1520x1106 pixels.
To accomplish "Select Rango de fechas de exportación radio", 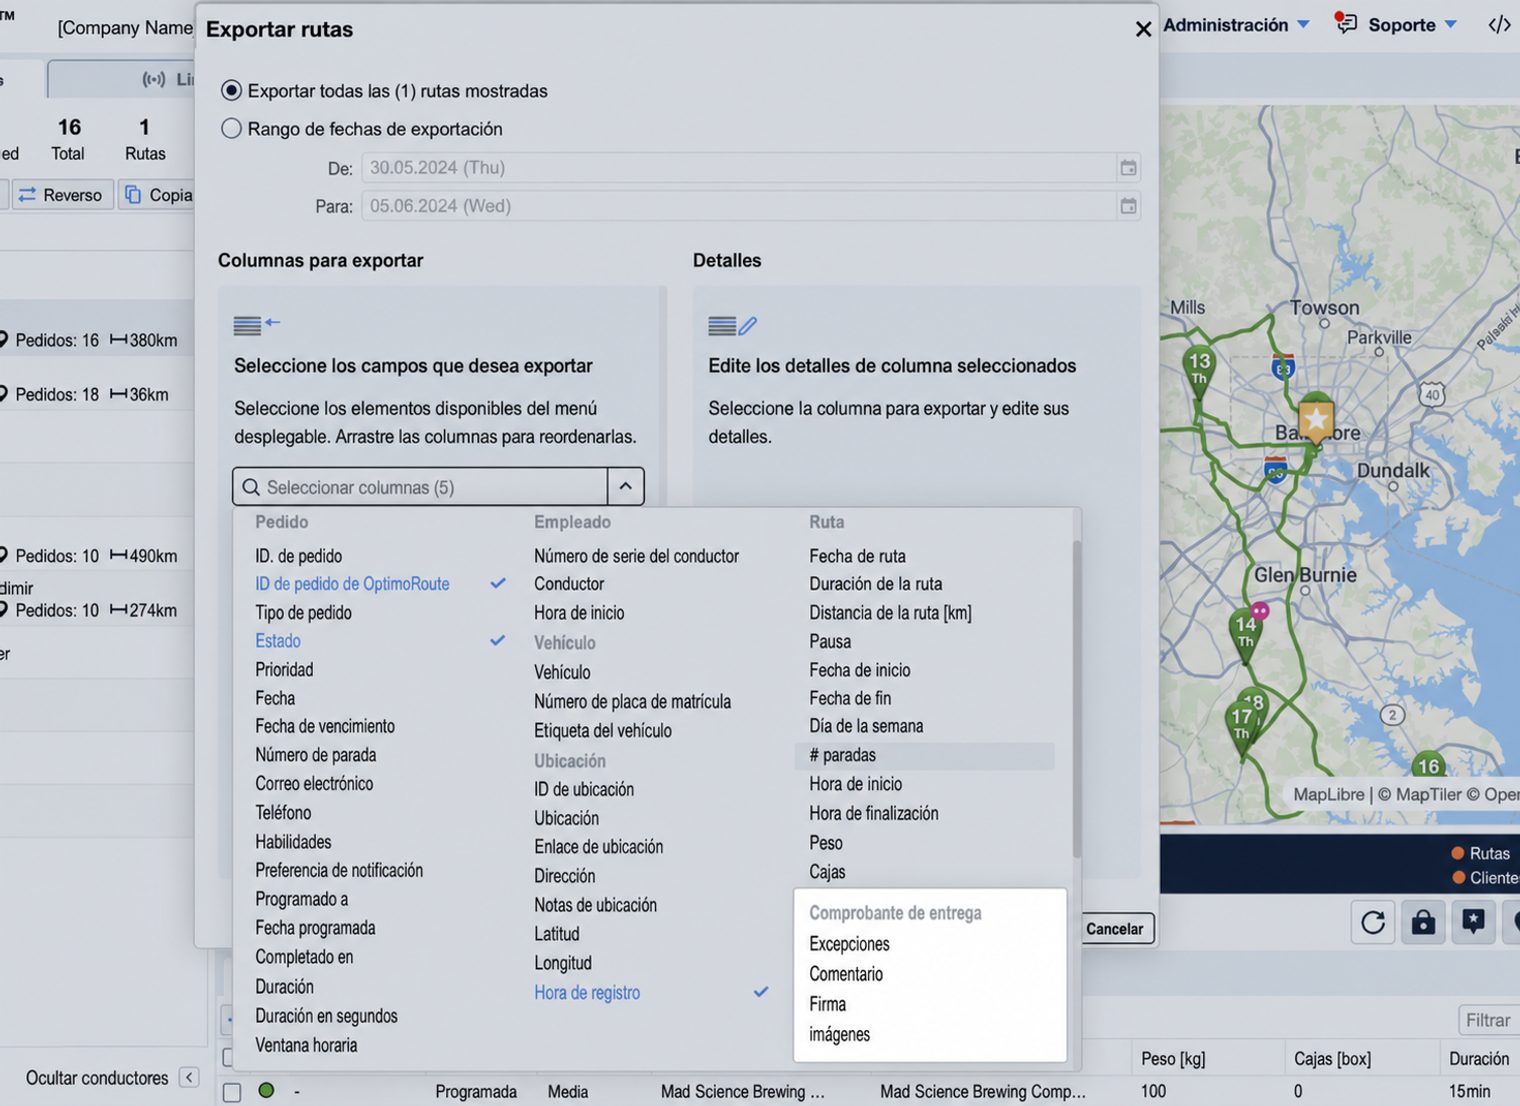I will [x=231, y=129].
